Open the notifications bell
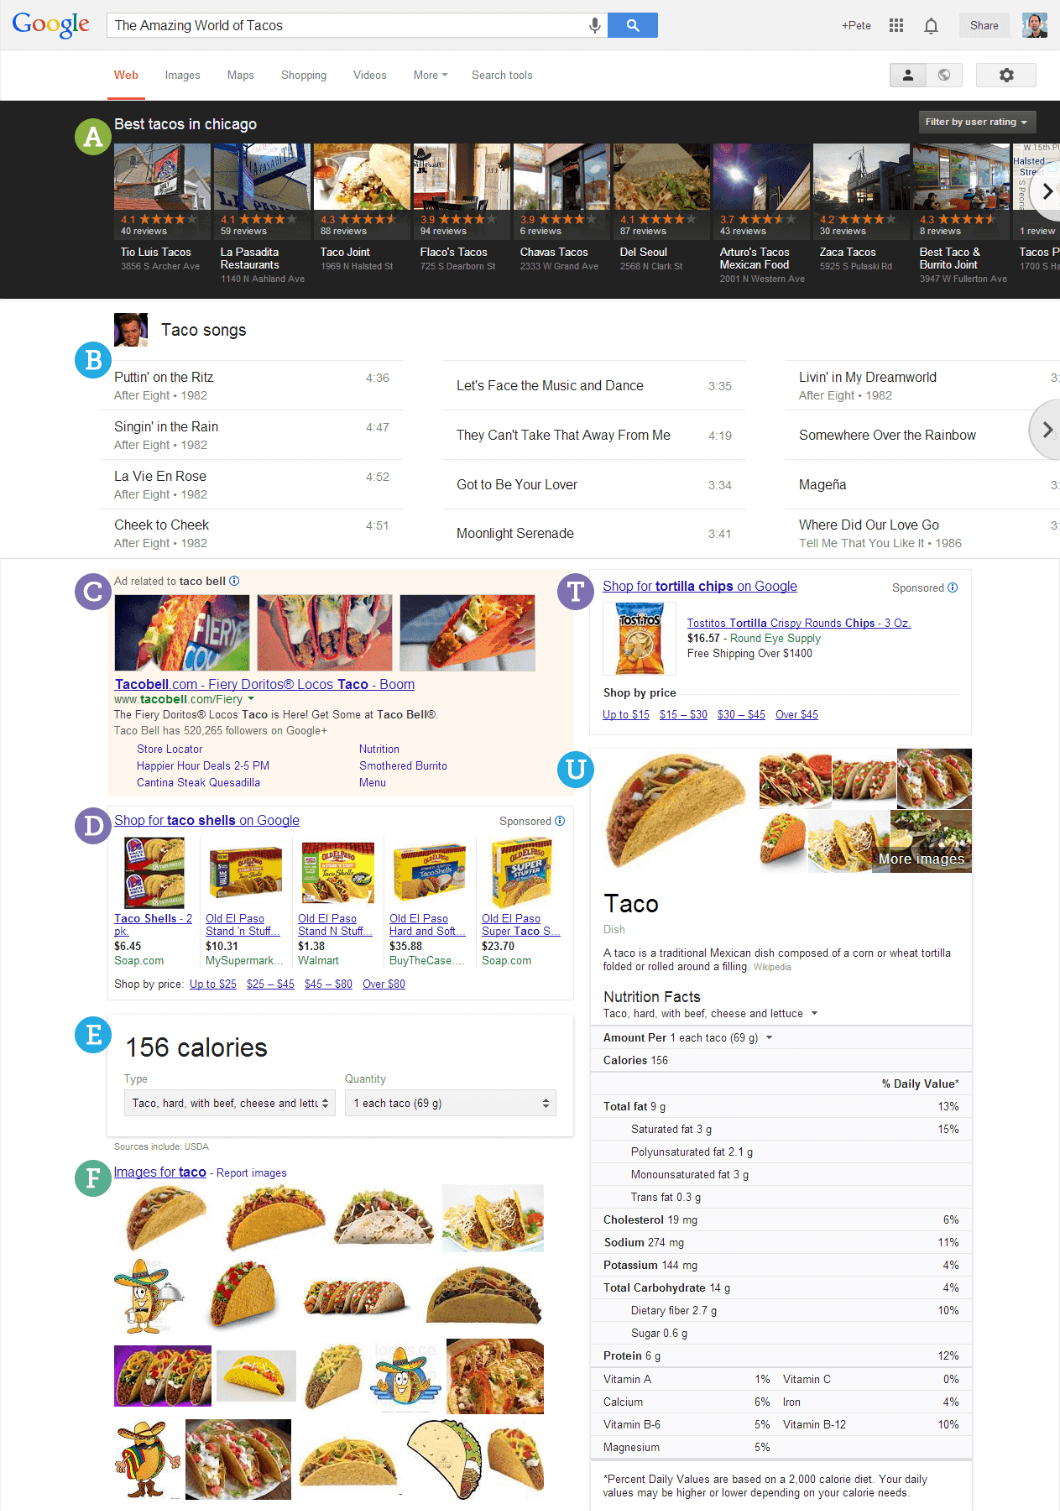The image size is (1060, 1511). [931, 25]
